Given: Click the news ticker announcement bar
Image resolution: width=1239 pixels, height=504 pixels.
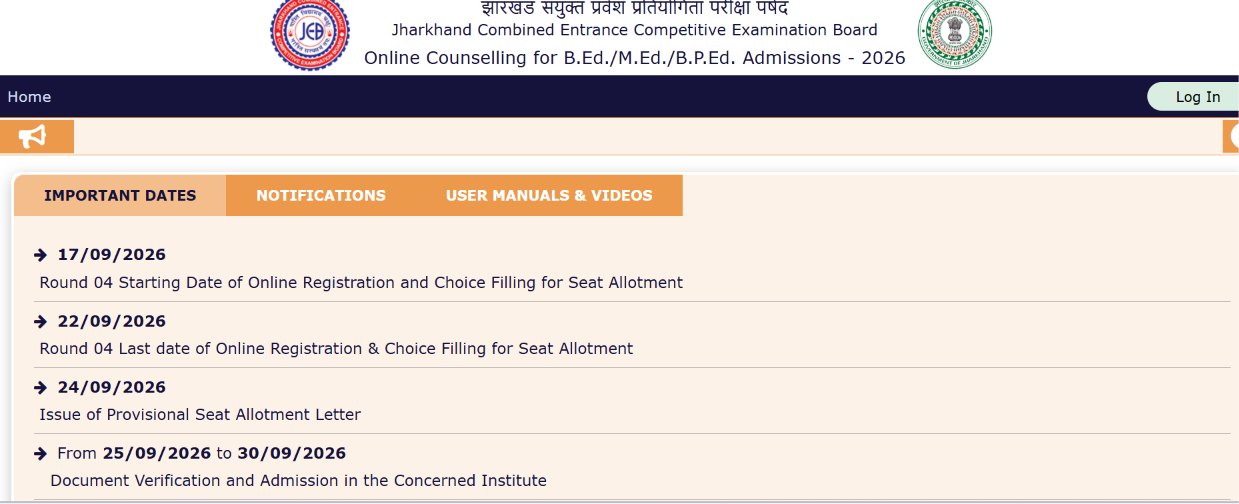Looking at the screenshot, I should (648, 136).
